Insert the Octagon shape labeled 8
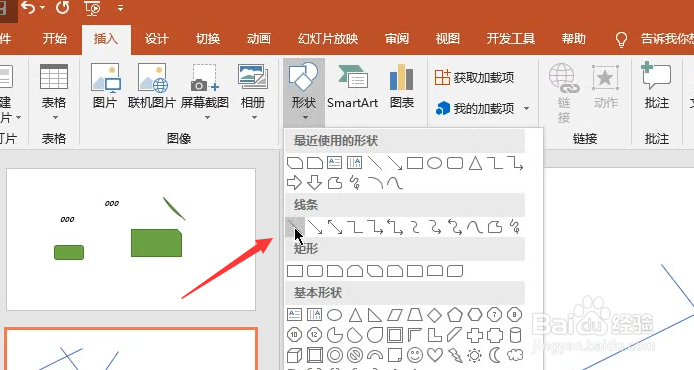The width and height of the screenshot is (694, 370). [514, 315]
